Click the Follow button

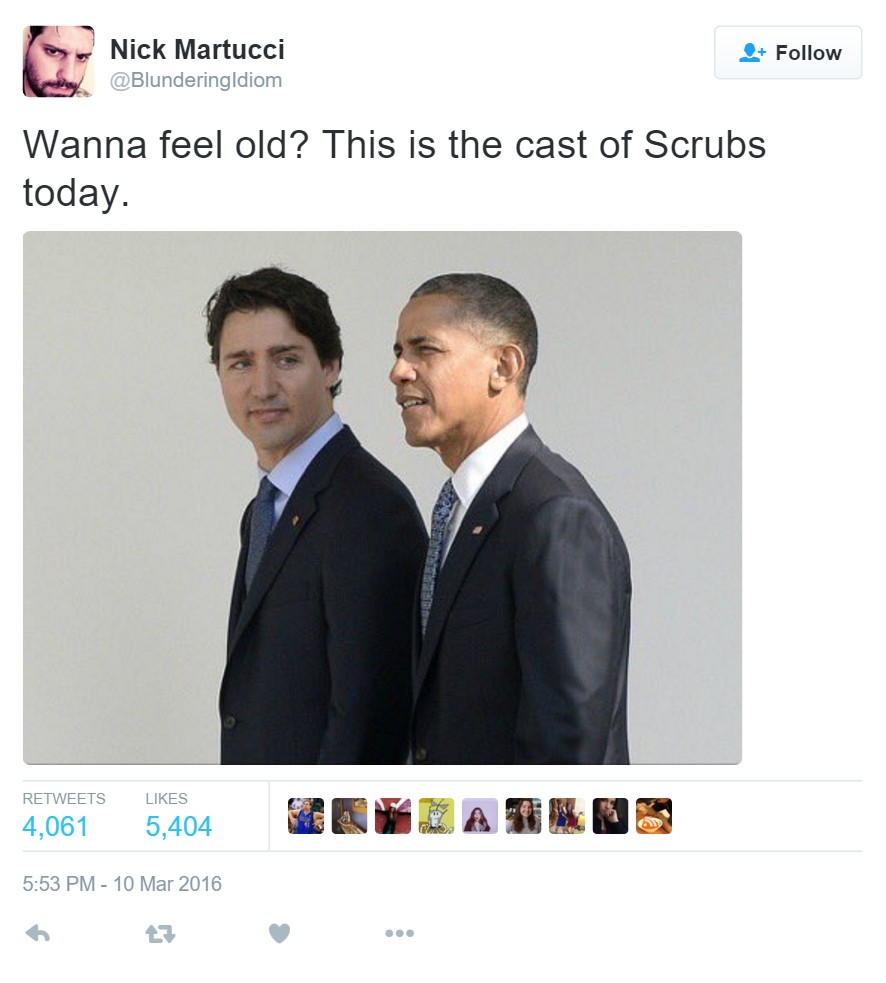pos(788,53)
